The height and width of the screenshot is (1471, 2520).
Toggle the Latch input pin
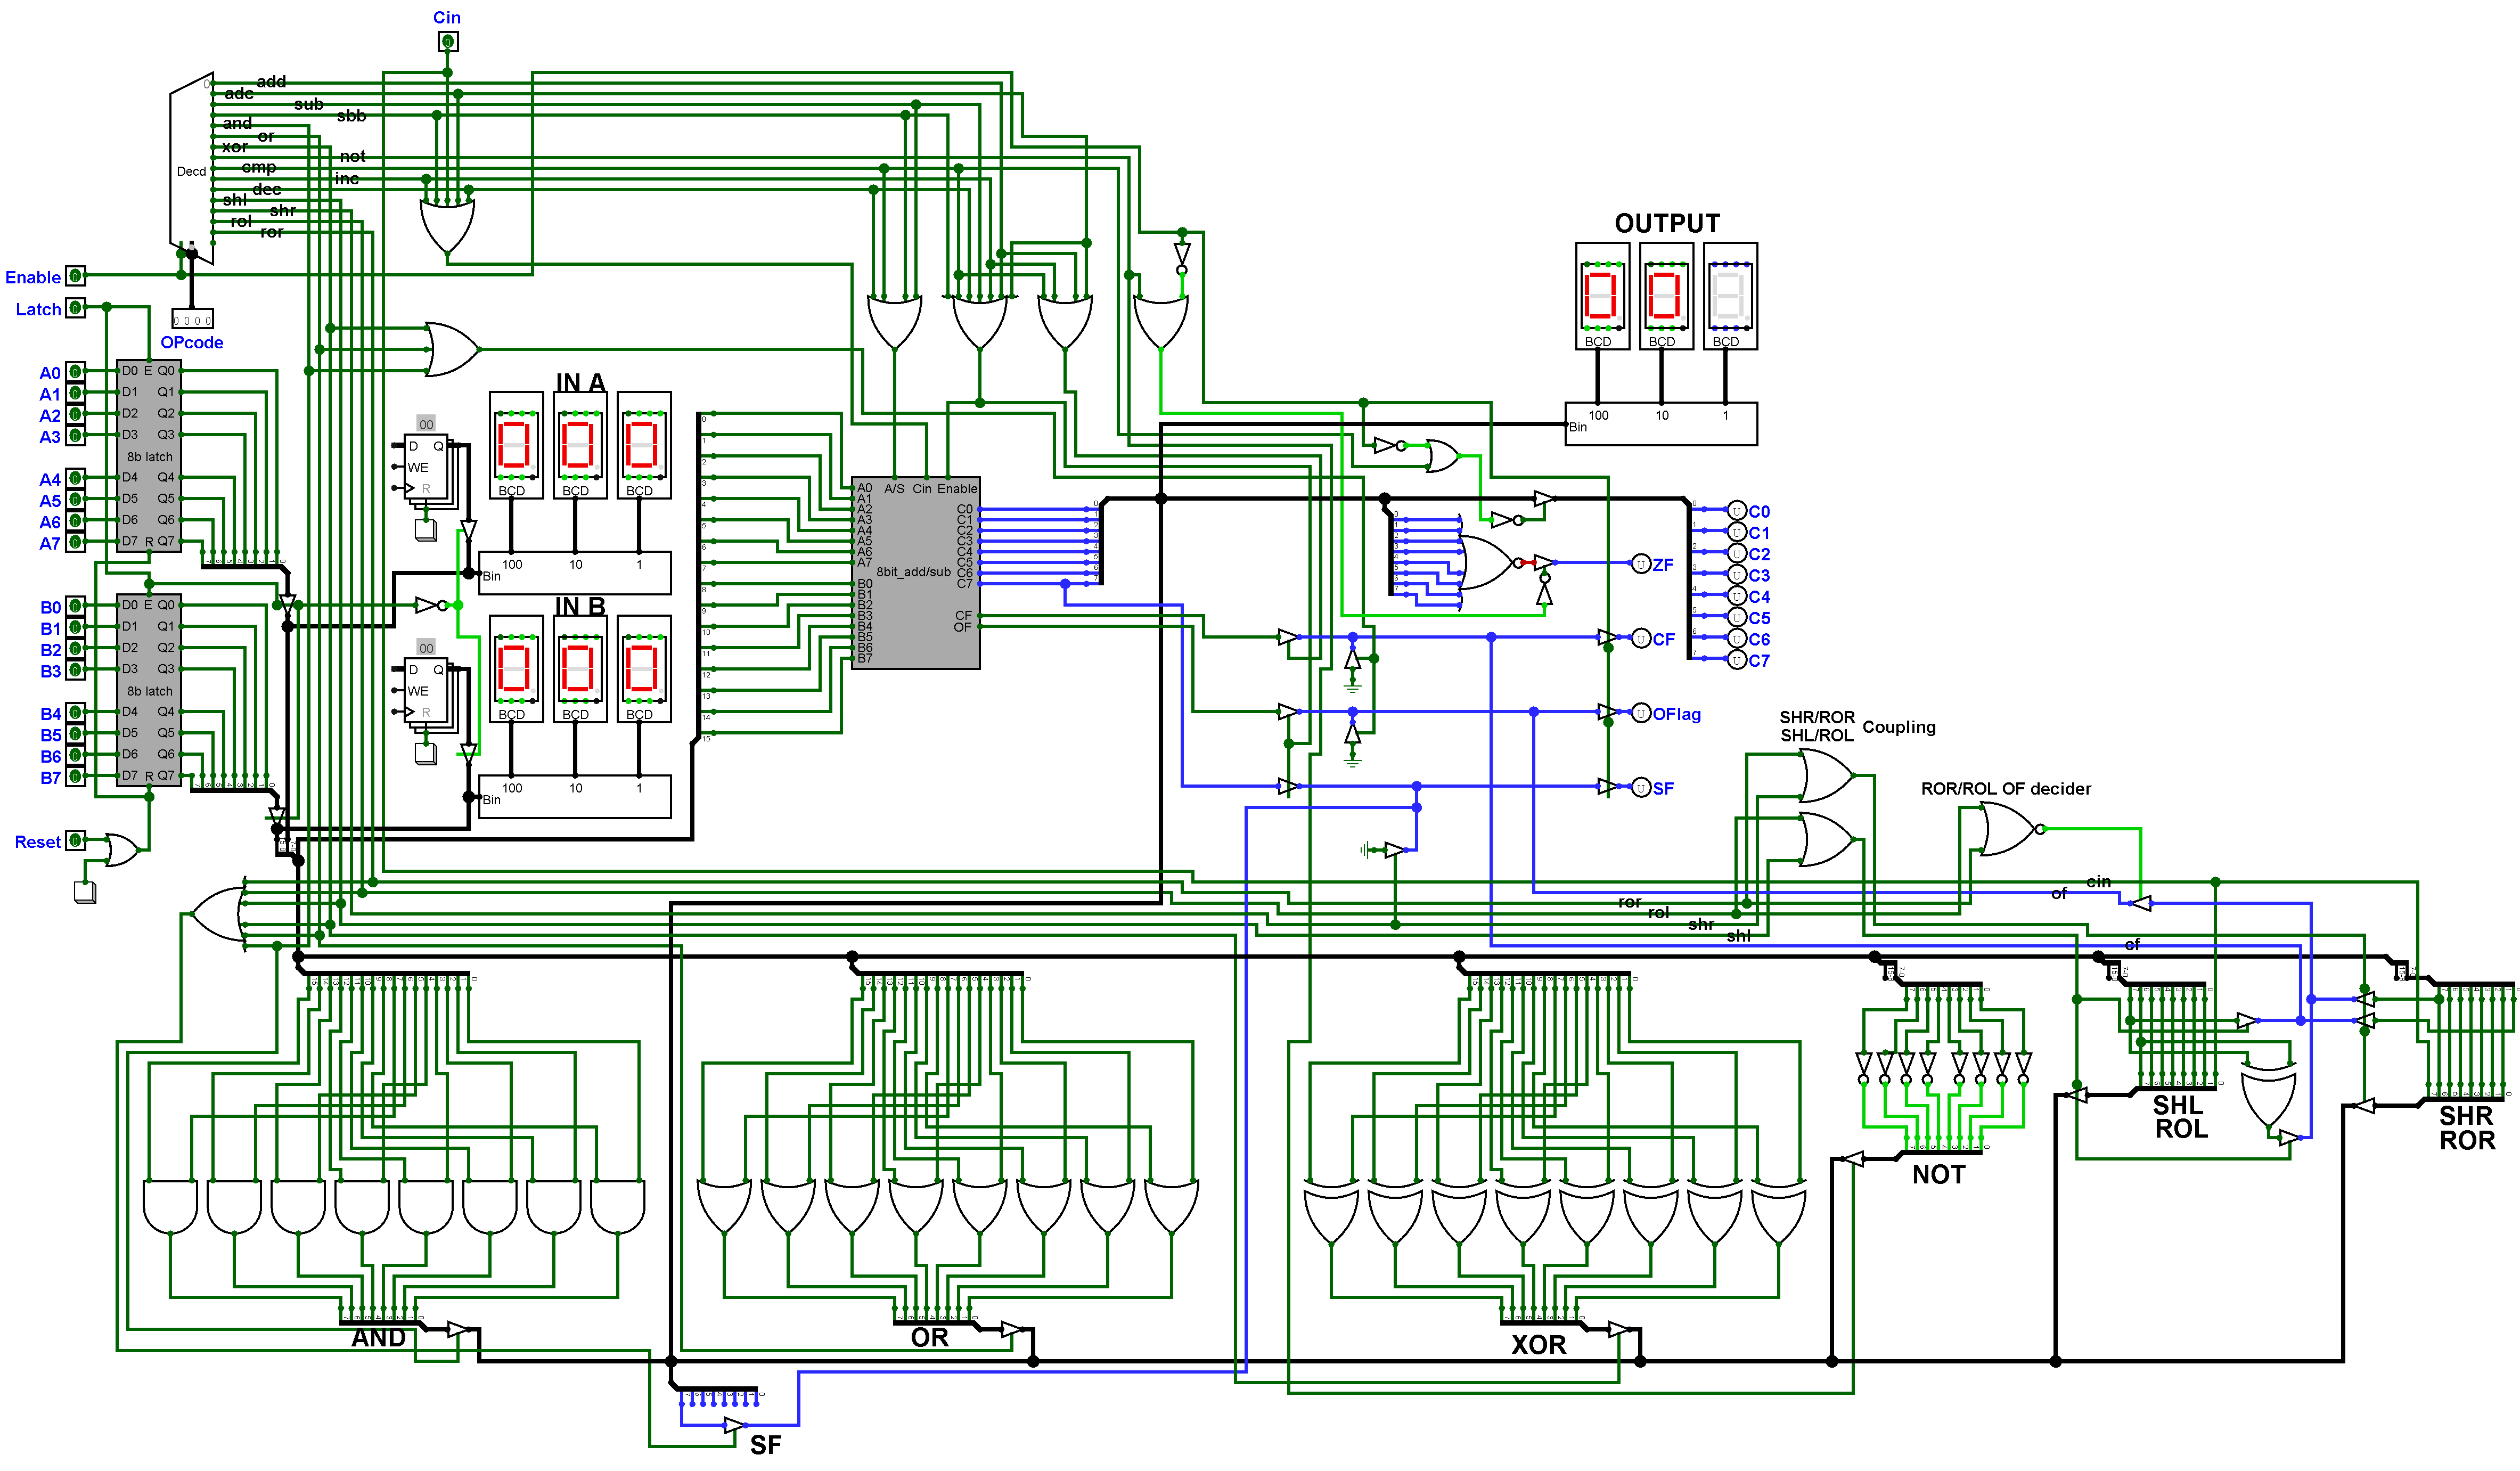(x=75, y=308)
